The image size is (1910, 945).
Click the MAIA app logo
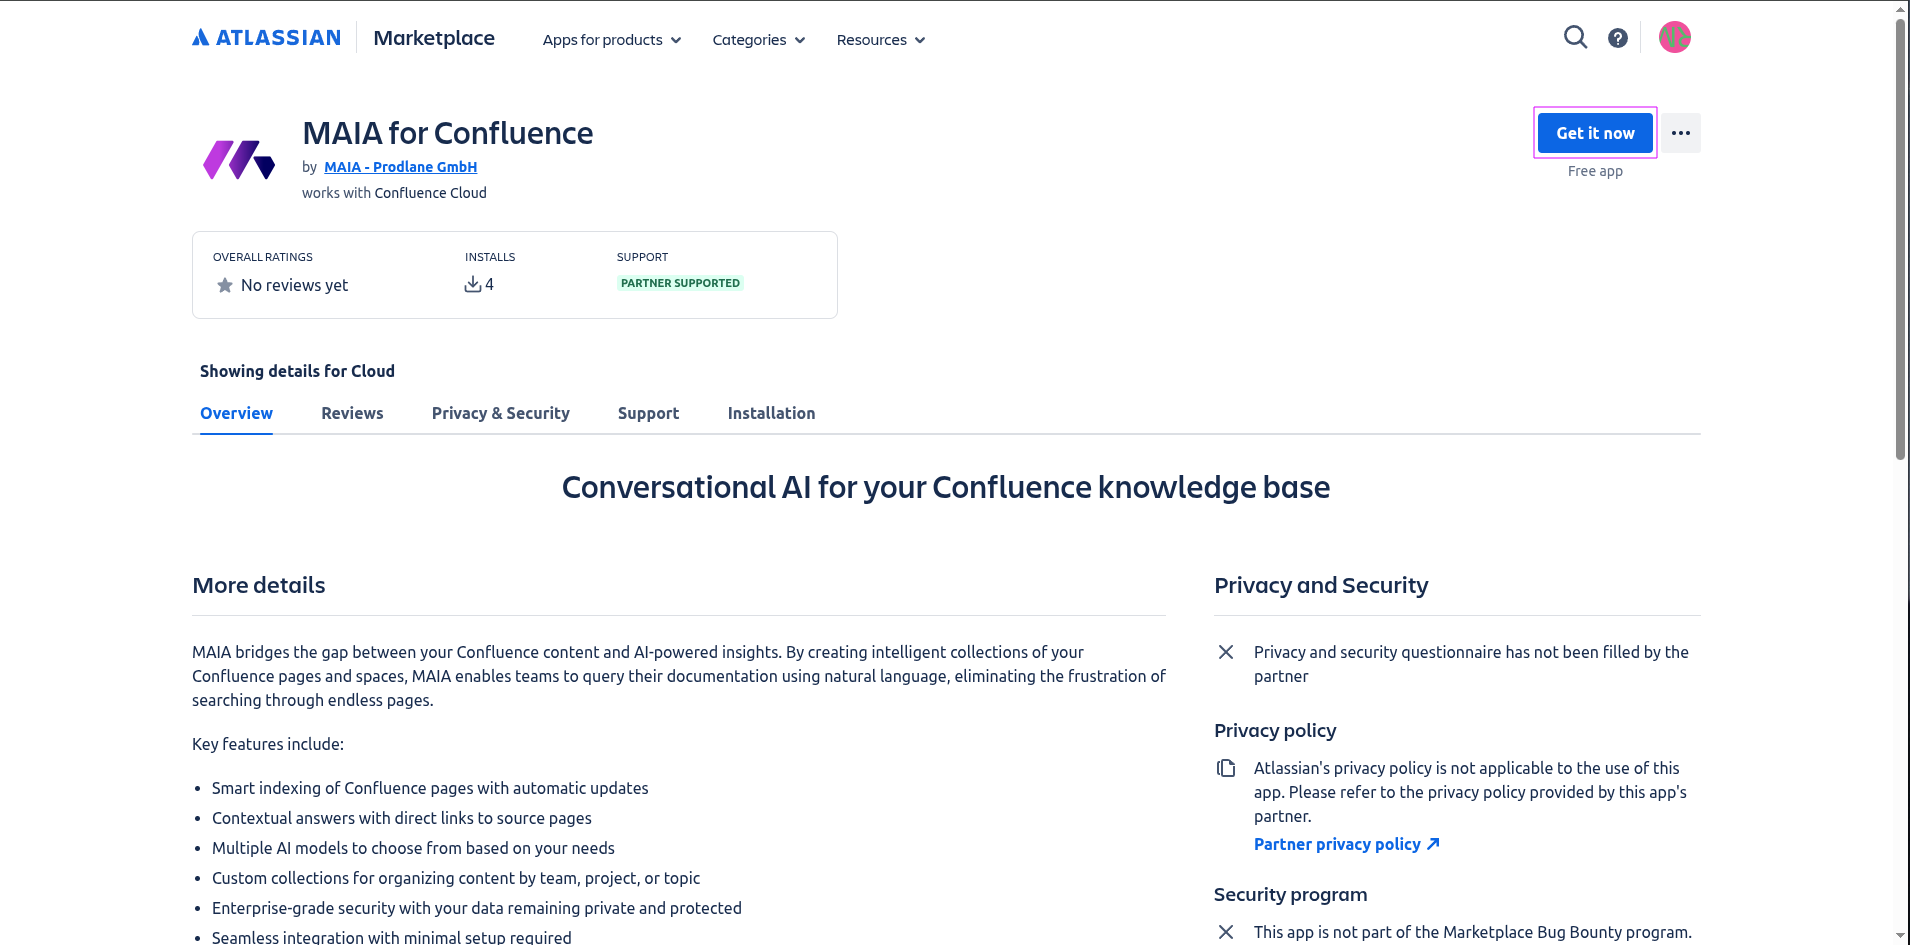tap(239, 160)
